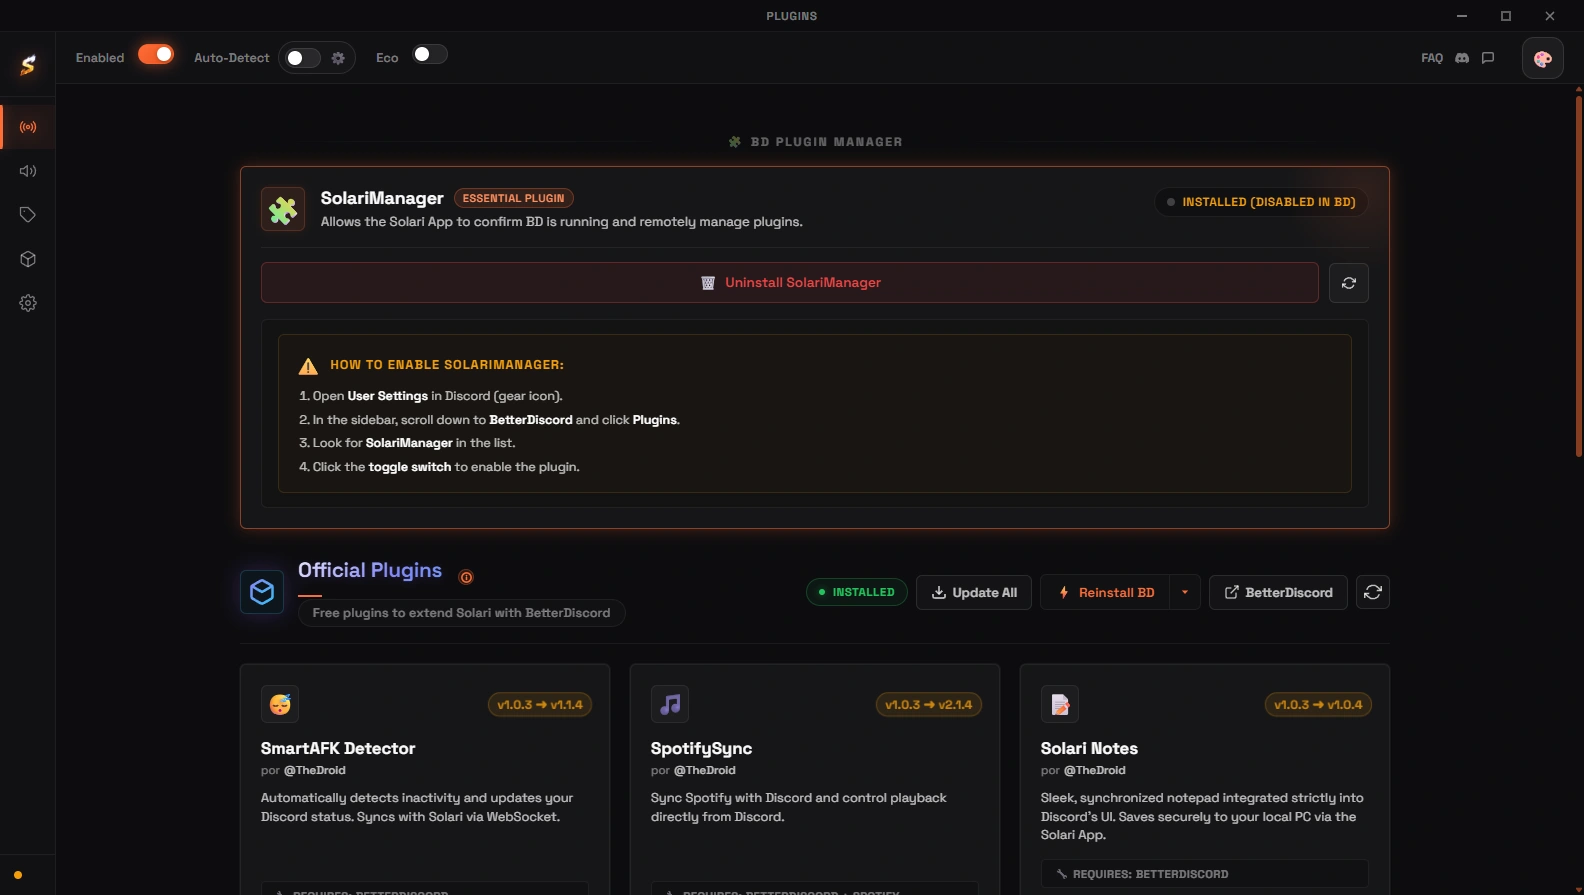Open the sound speaker sidebar icon

28,171
